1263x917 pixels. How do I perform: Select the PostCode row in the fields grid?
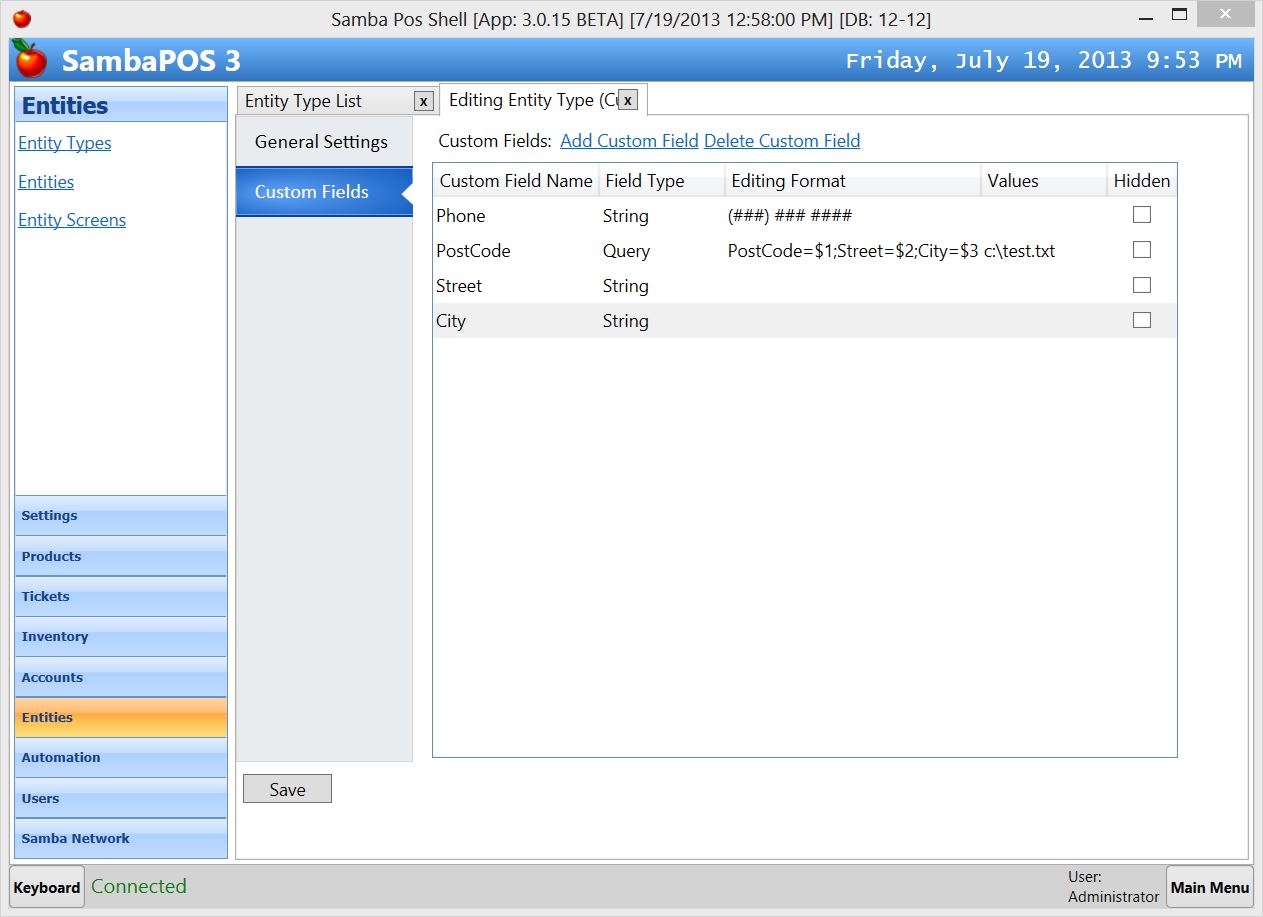(600, 251)
